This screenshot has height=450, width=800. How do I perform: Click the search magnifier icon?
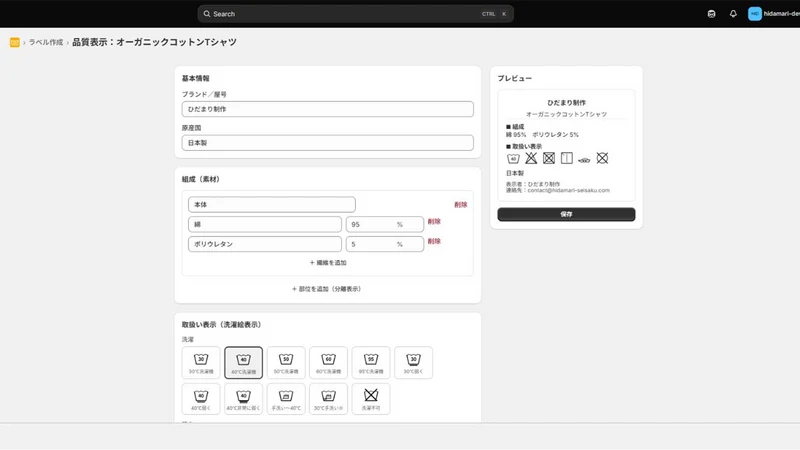click(207, 14)
